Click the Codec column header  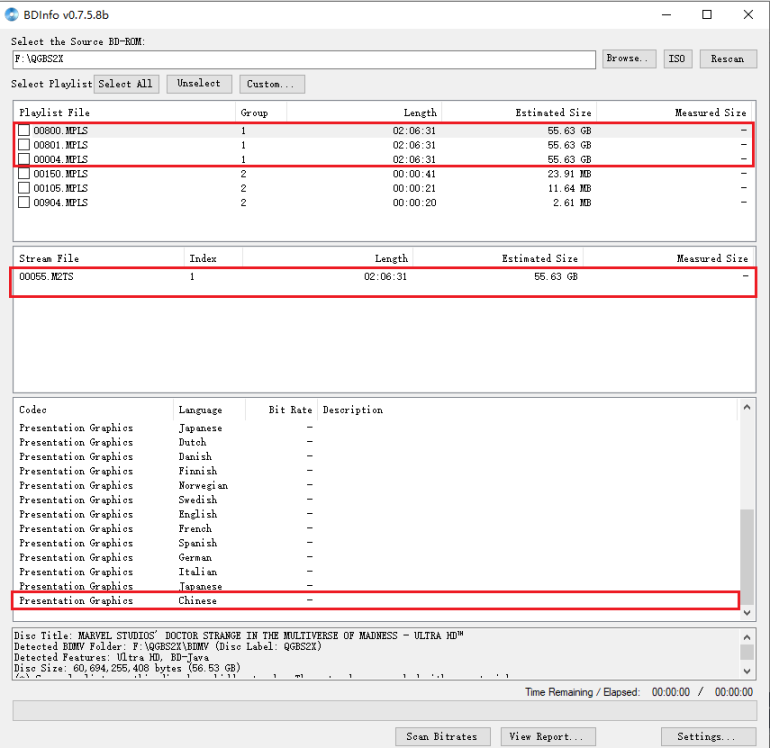(x=94, y=410)
